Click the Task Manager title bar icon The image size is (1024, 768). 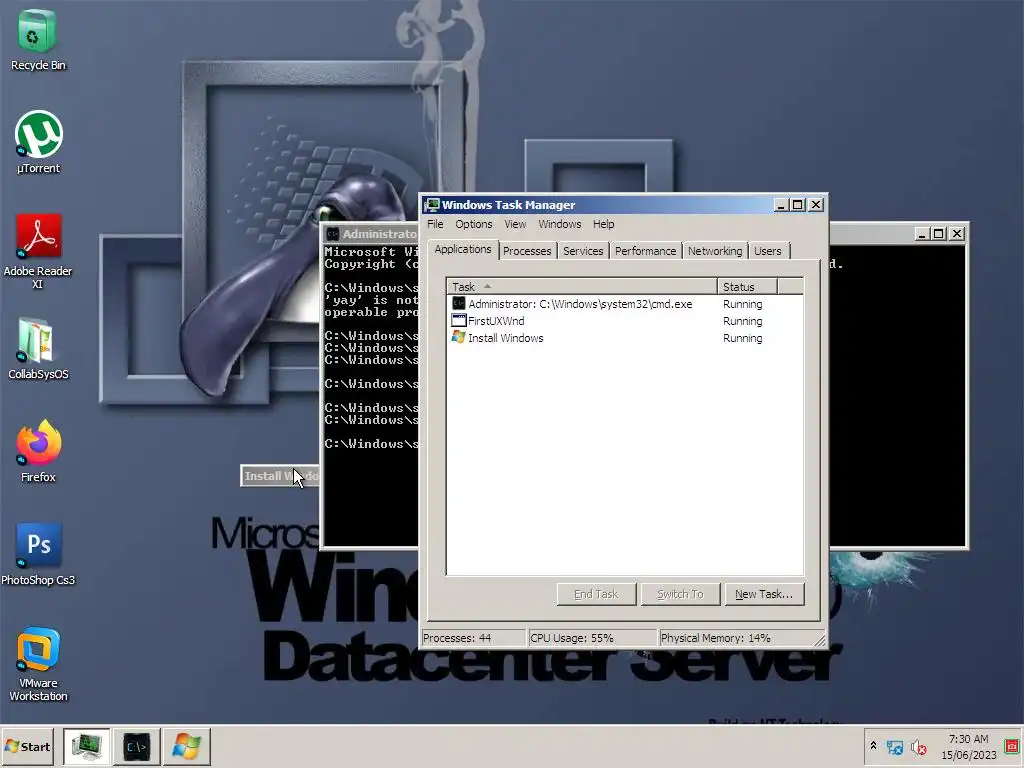click(432, 205)
